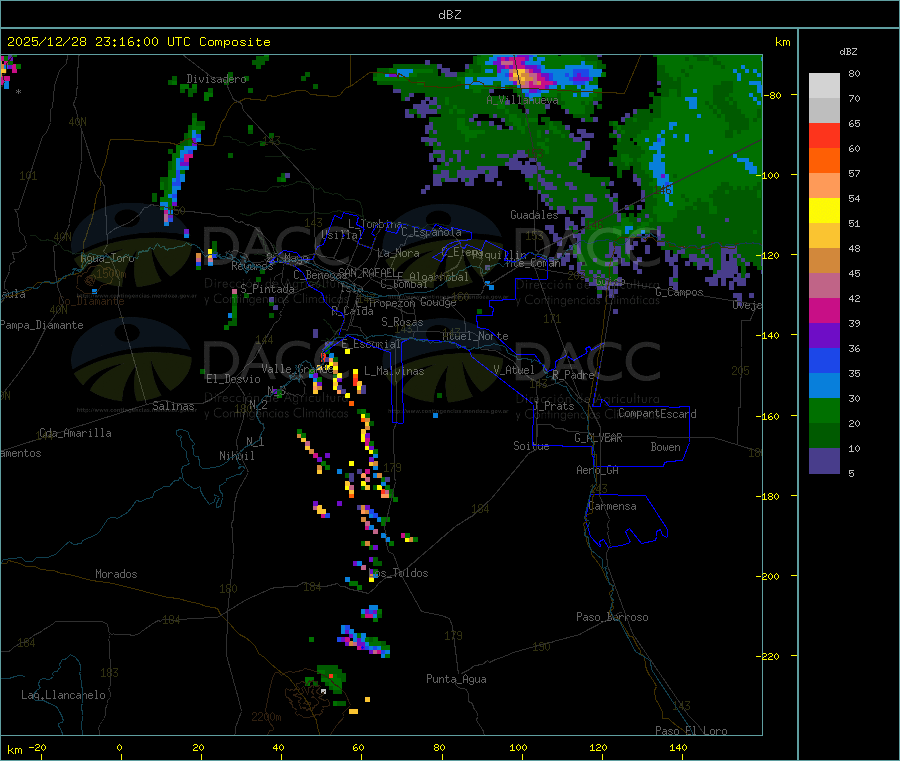Select the Cda_Amarilla label
Image resolution: width=900 pixels, height=761 pixels.
tap(75, 433)
